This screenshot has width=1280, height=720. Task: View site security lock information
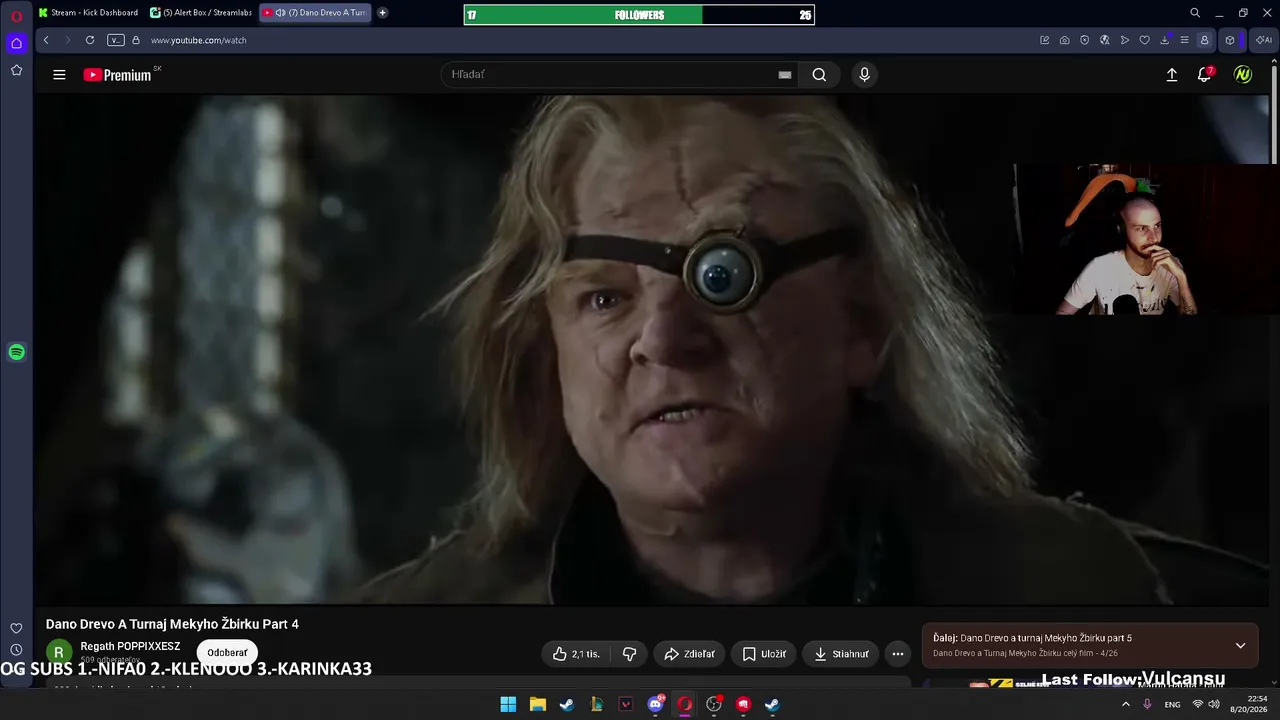(136, 40)
